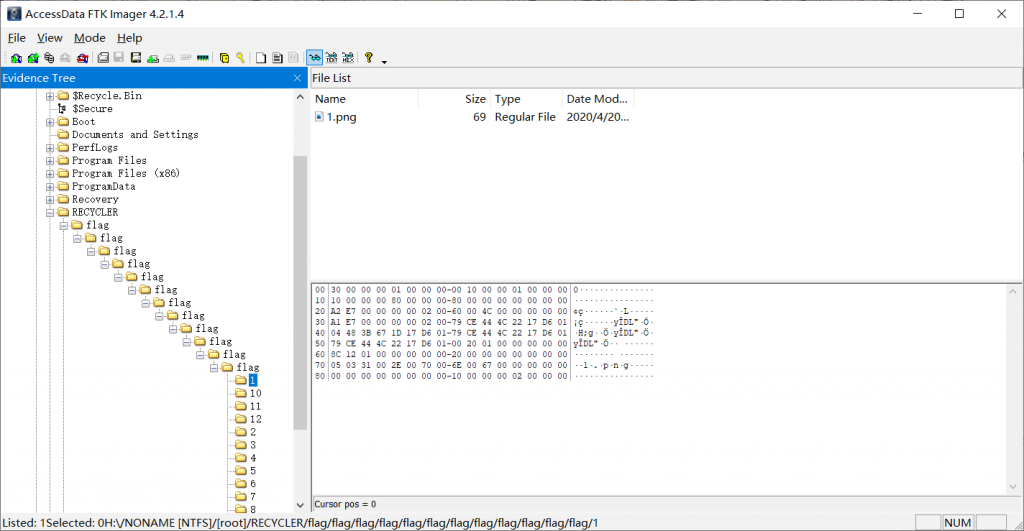This screenshot has width=1024, height=531.
Task: Select selected folder 1 in tree
Action: click(253, 380)
